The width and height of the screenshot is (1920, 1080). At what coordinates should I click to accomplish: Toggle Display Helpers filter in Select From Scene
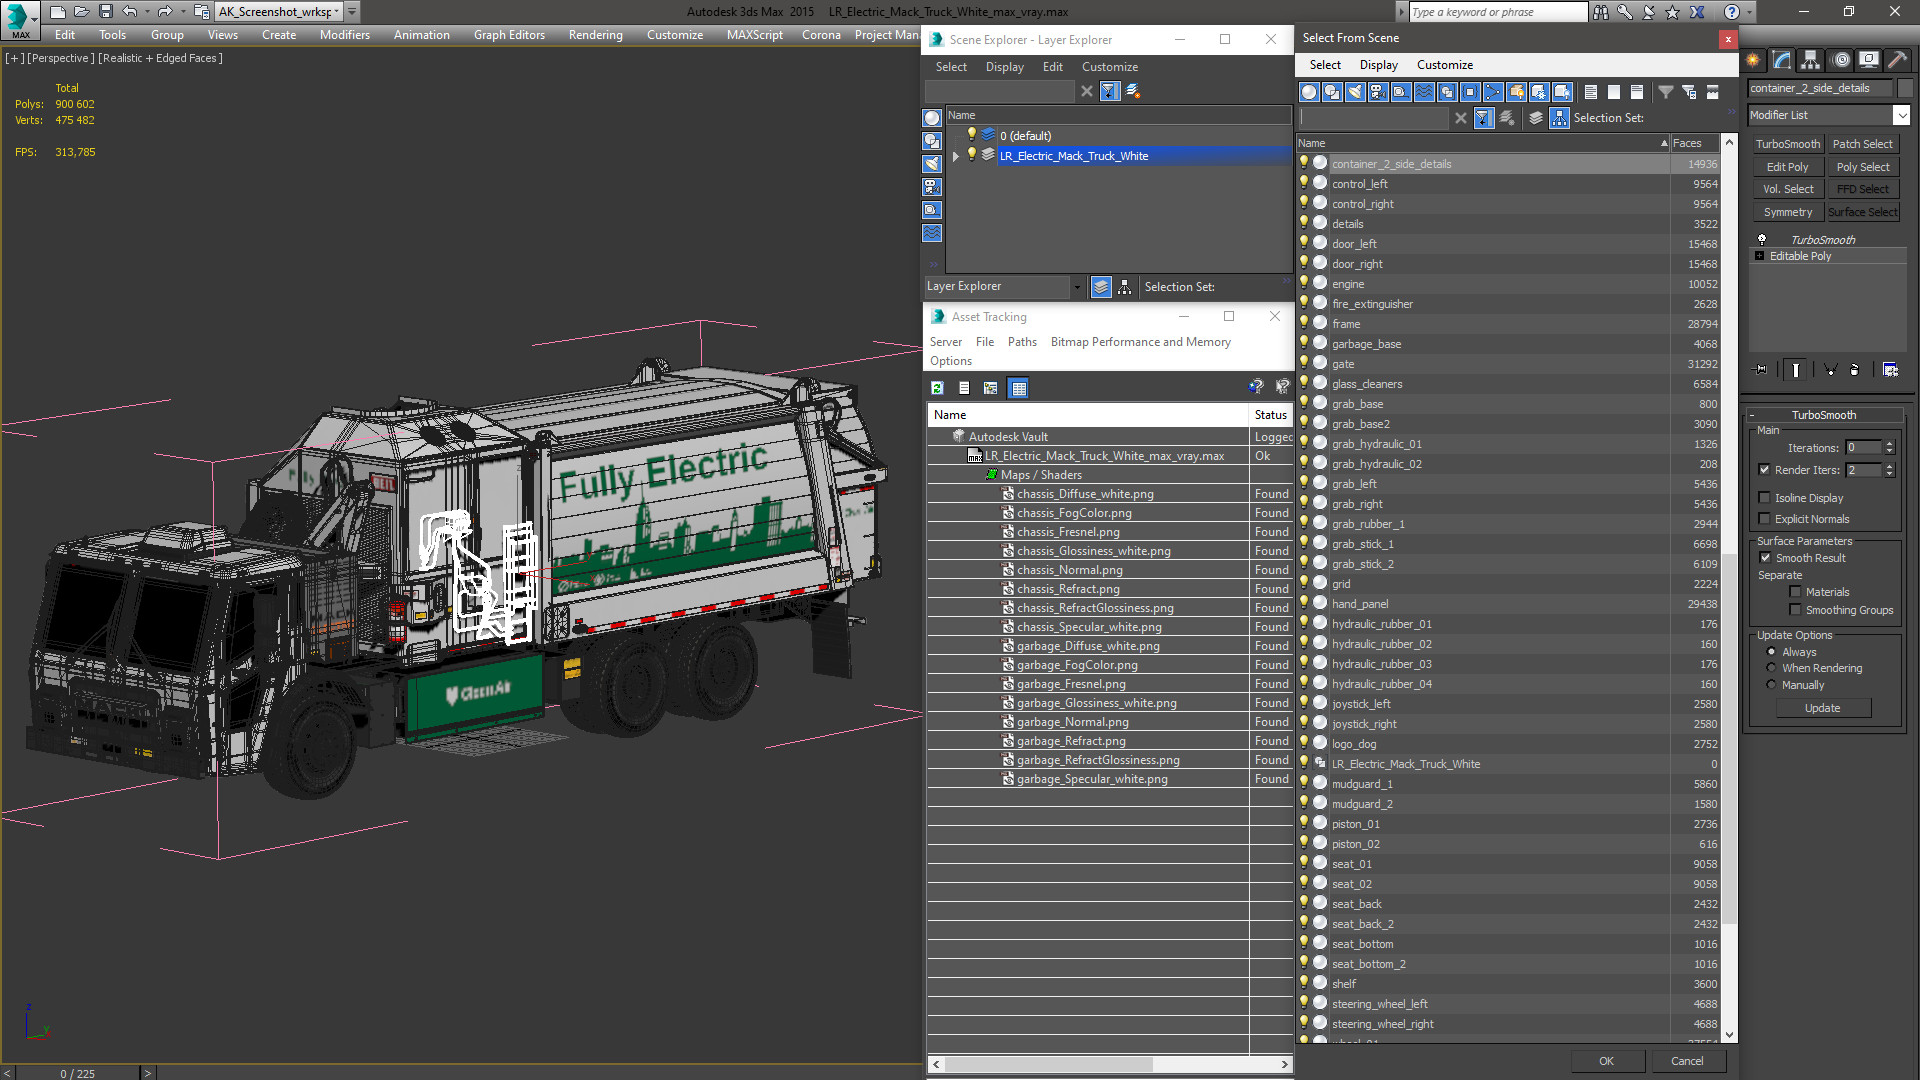(1401, 92)
